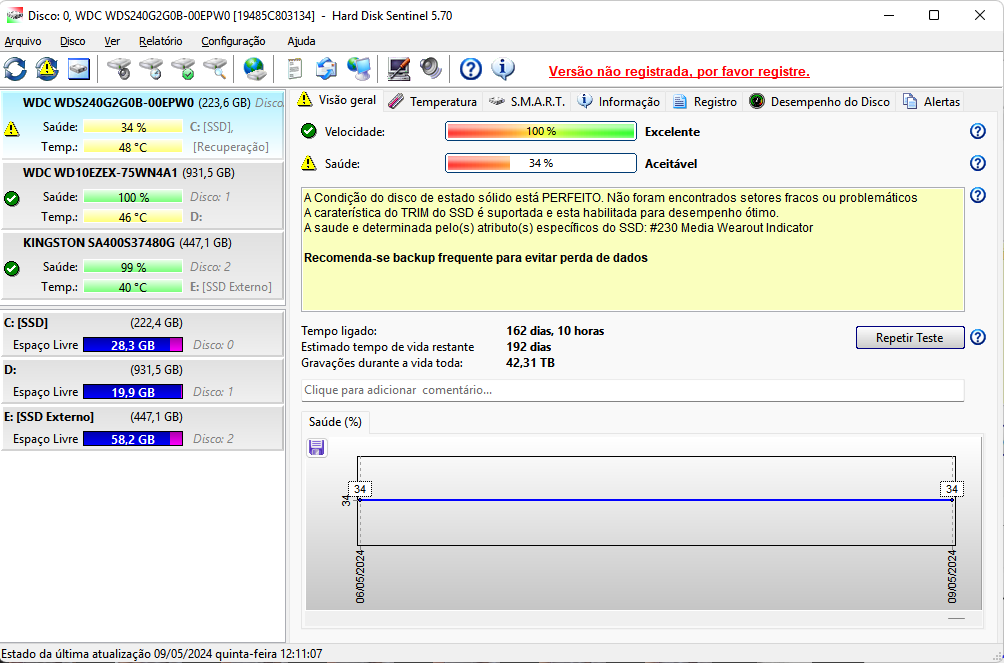1004x663 pixels.
Task: Click the notepad document toolbar icon
Action: (x=295, y=69)
